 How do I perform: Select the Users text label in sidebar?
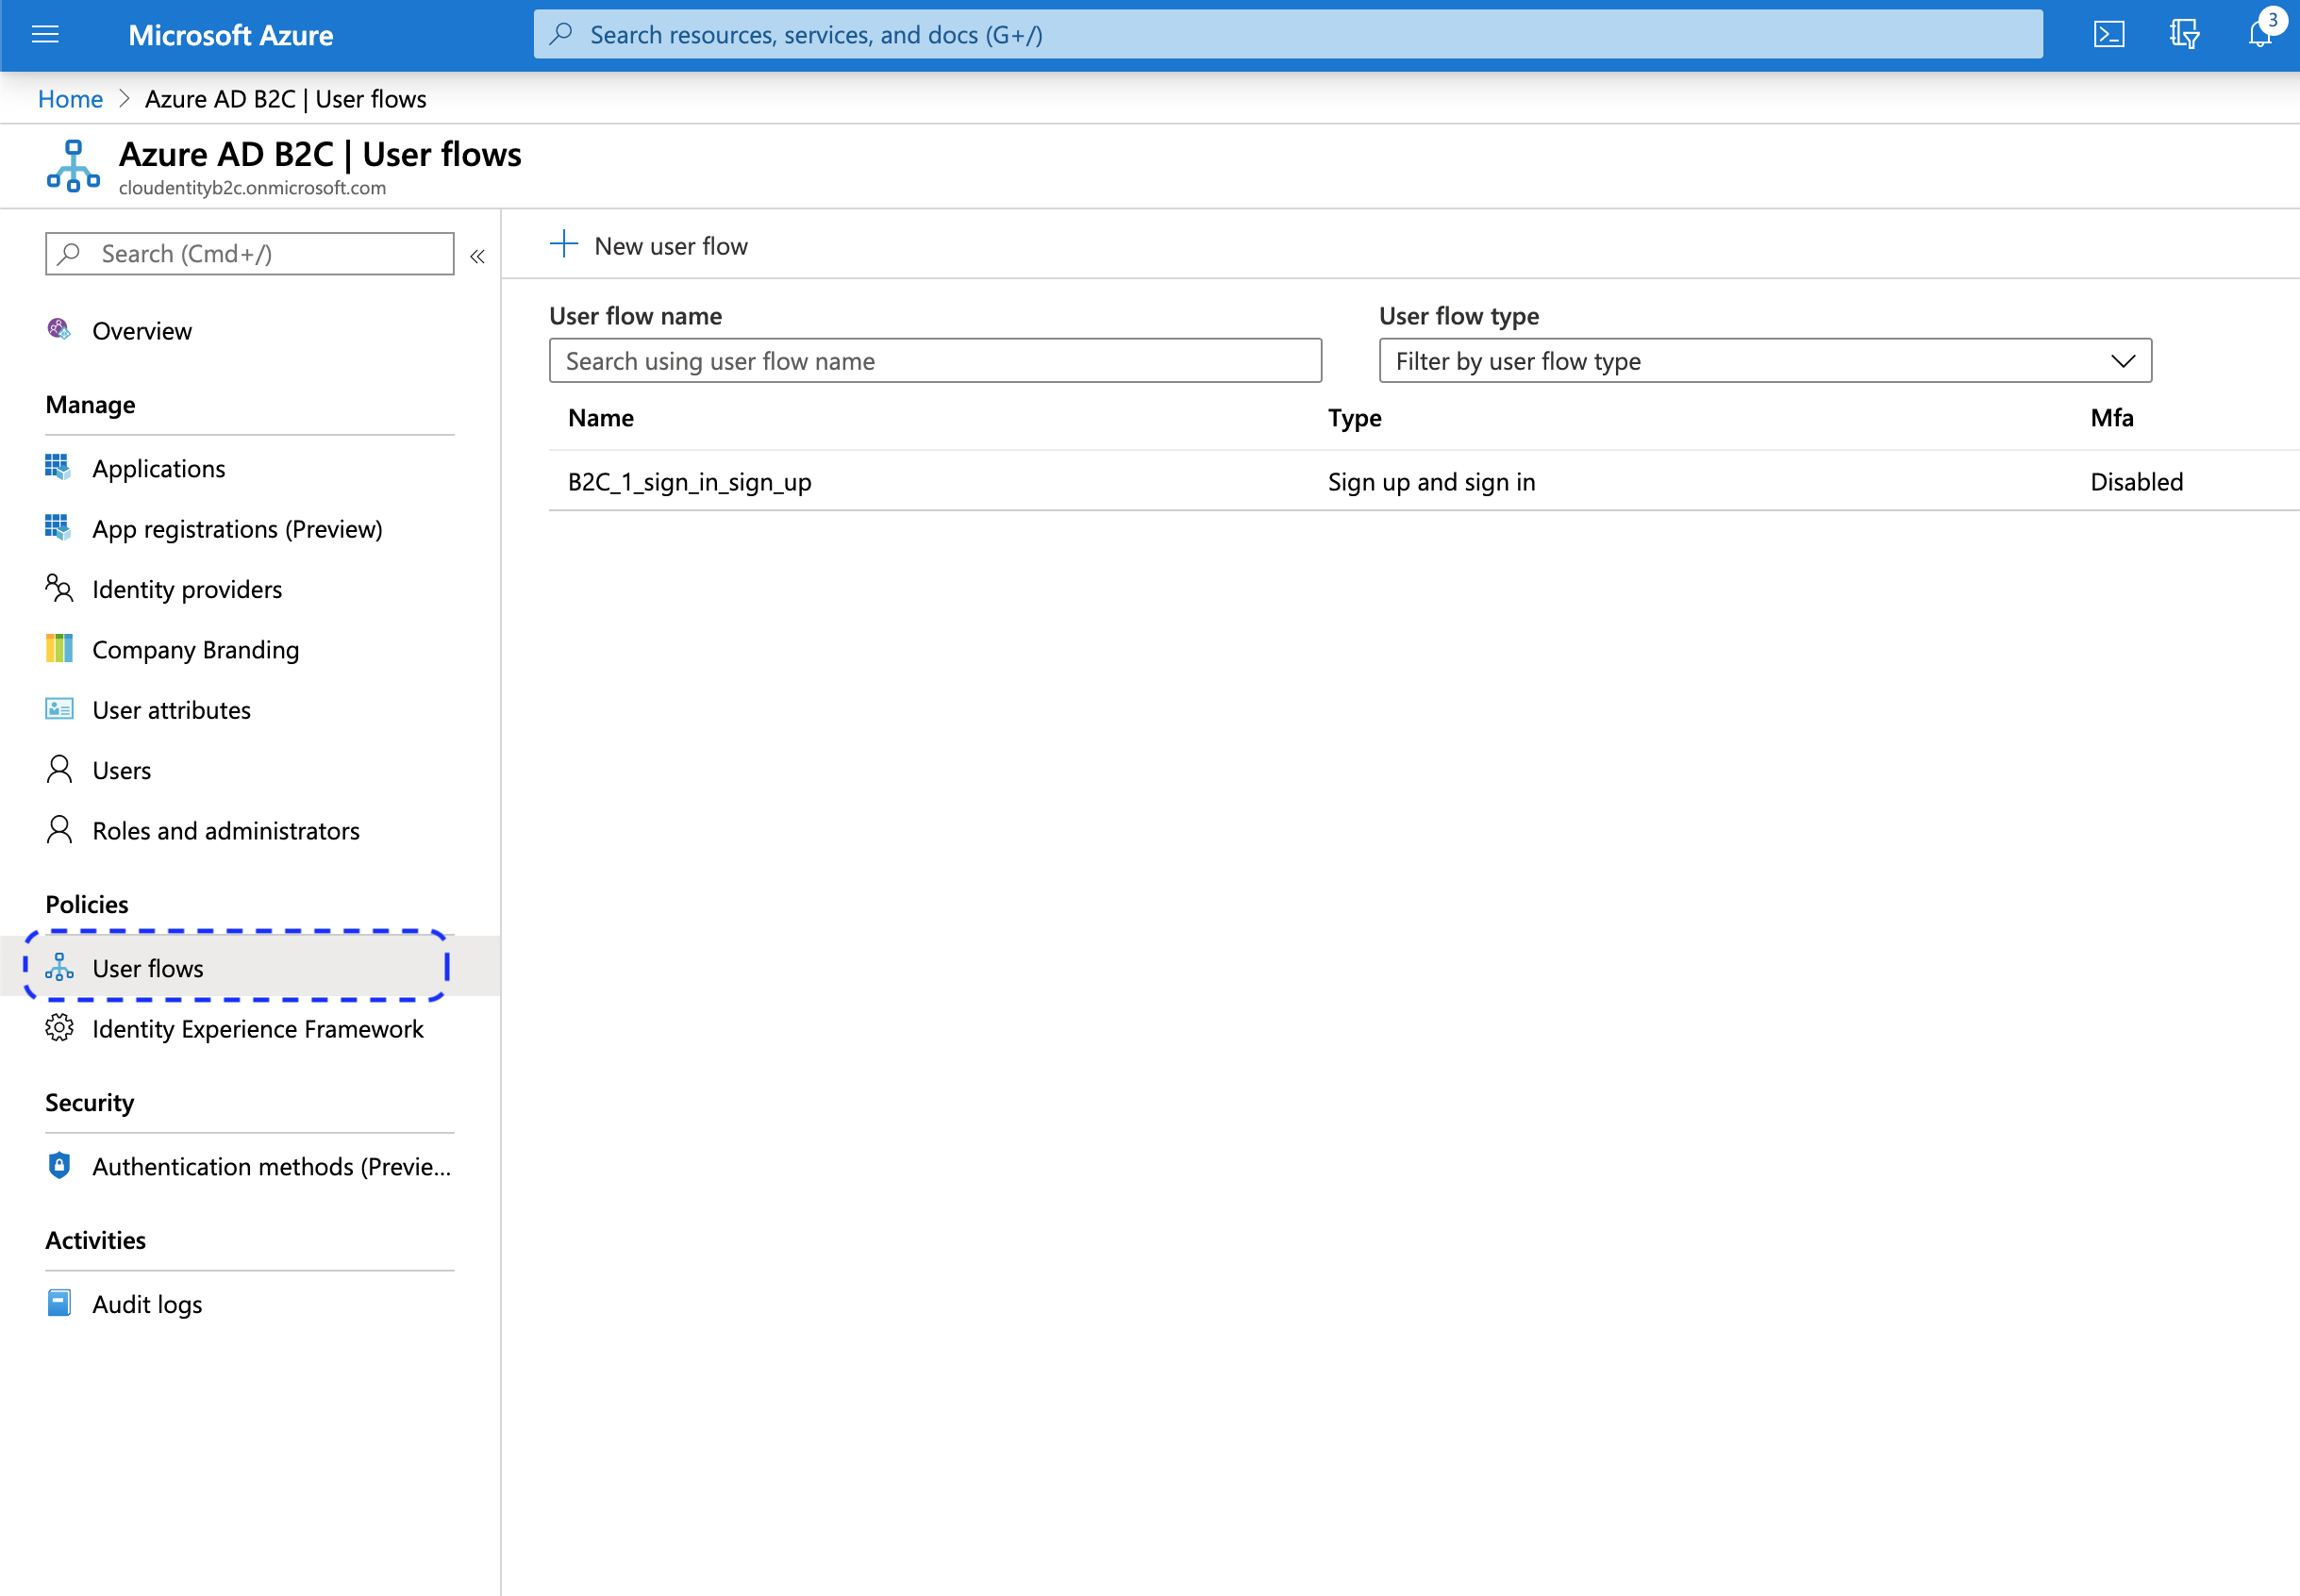tap(121, 770)
